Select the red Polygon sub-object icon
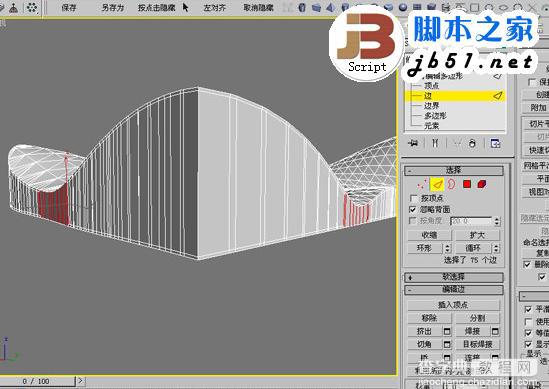 pos(467,183)
